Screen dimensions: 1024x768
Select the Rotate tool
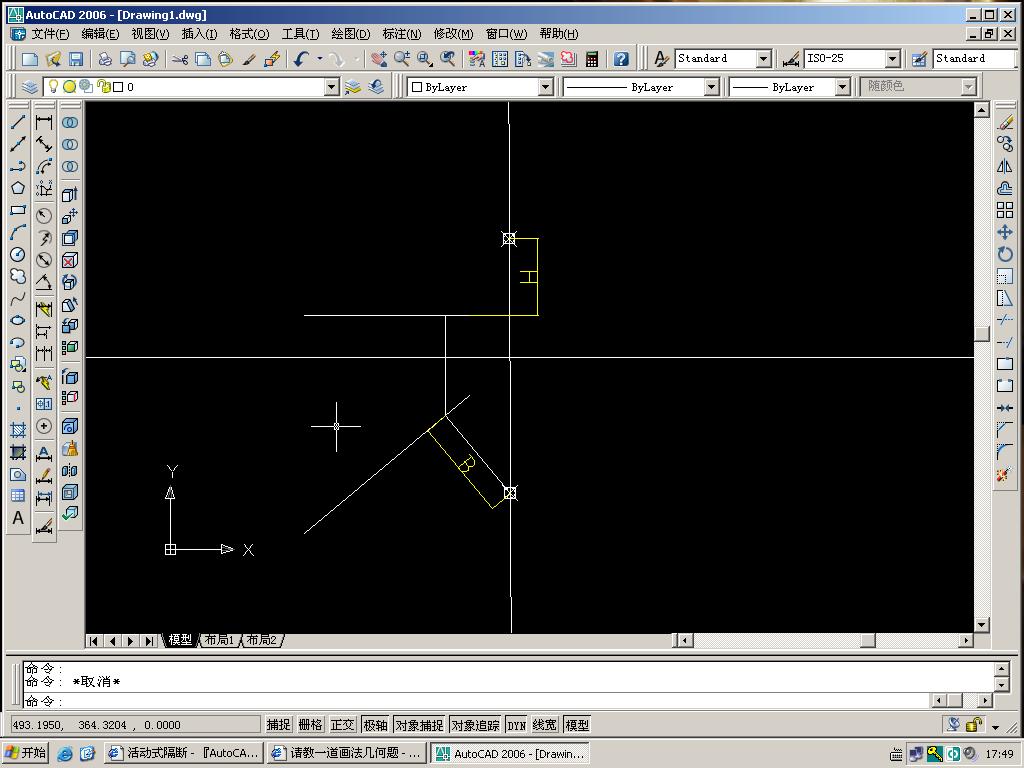coord(1005,255)
